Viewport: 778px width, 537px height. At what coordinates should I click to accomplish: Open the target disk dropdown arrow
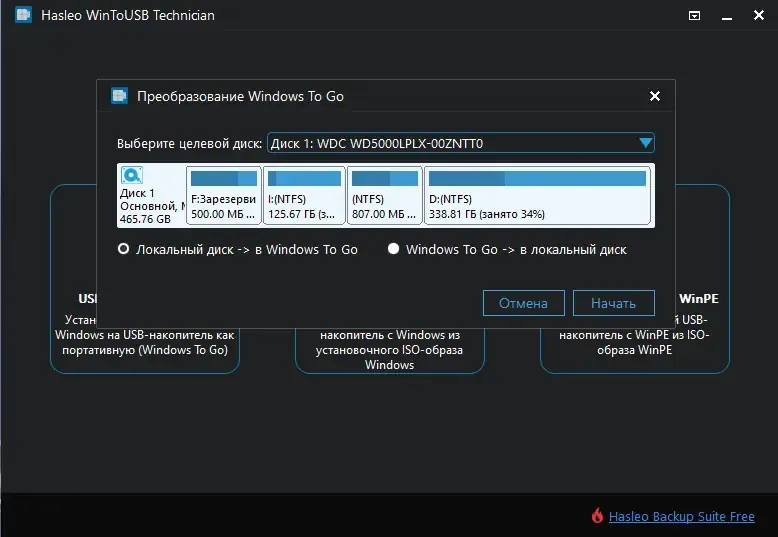click(x=645, y=143)
